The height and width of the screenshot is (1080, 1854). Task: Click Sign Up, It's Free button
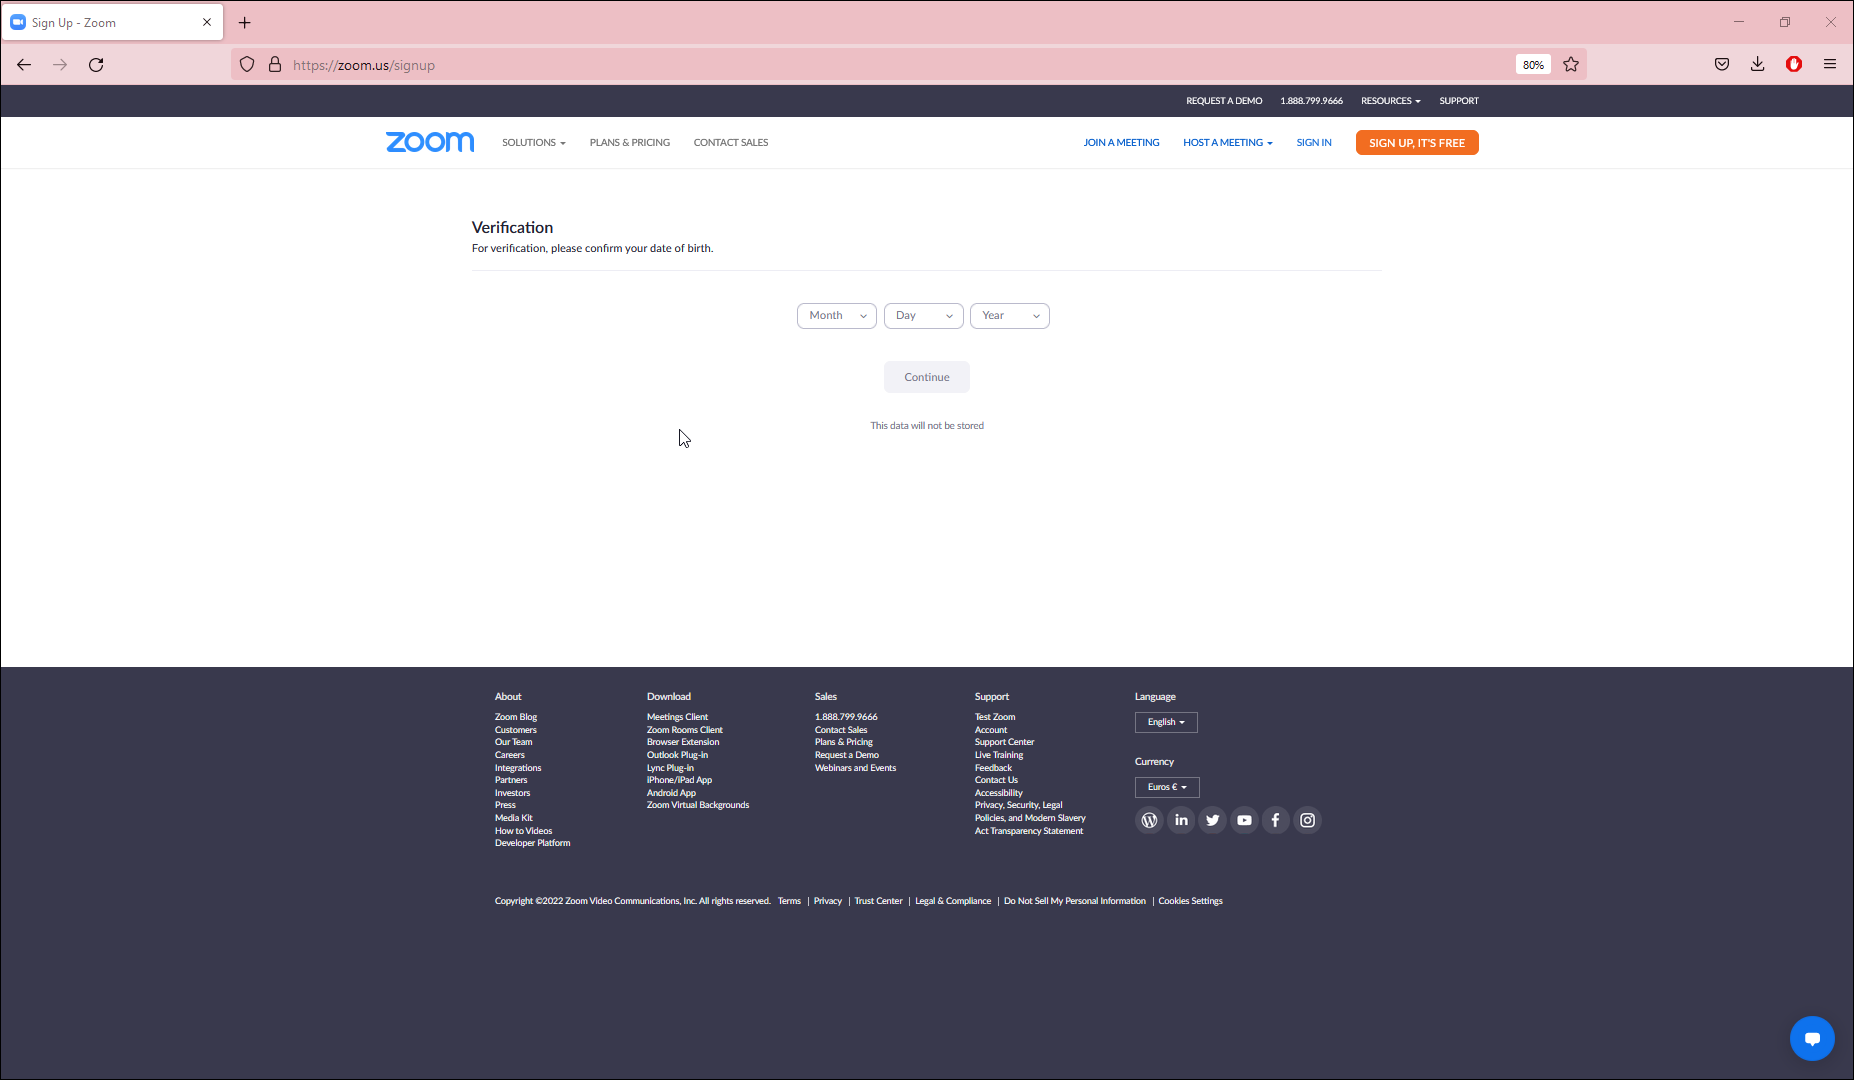[1416, 143]
